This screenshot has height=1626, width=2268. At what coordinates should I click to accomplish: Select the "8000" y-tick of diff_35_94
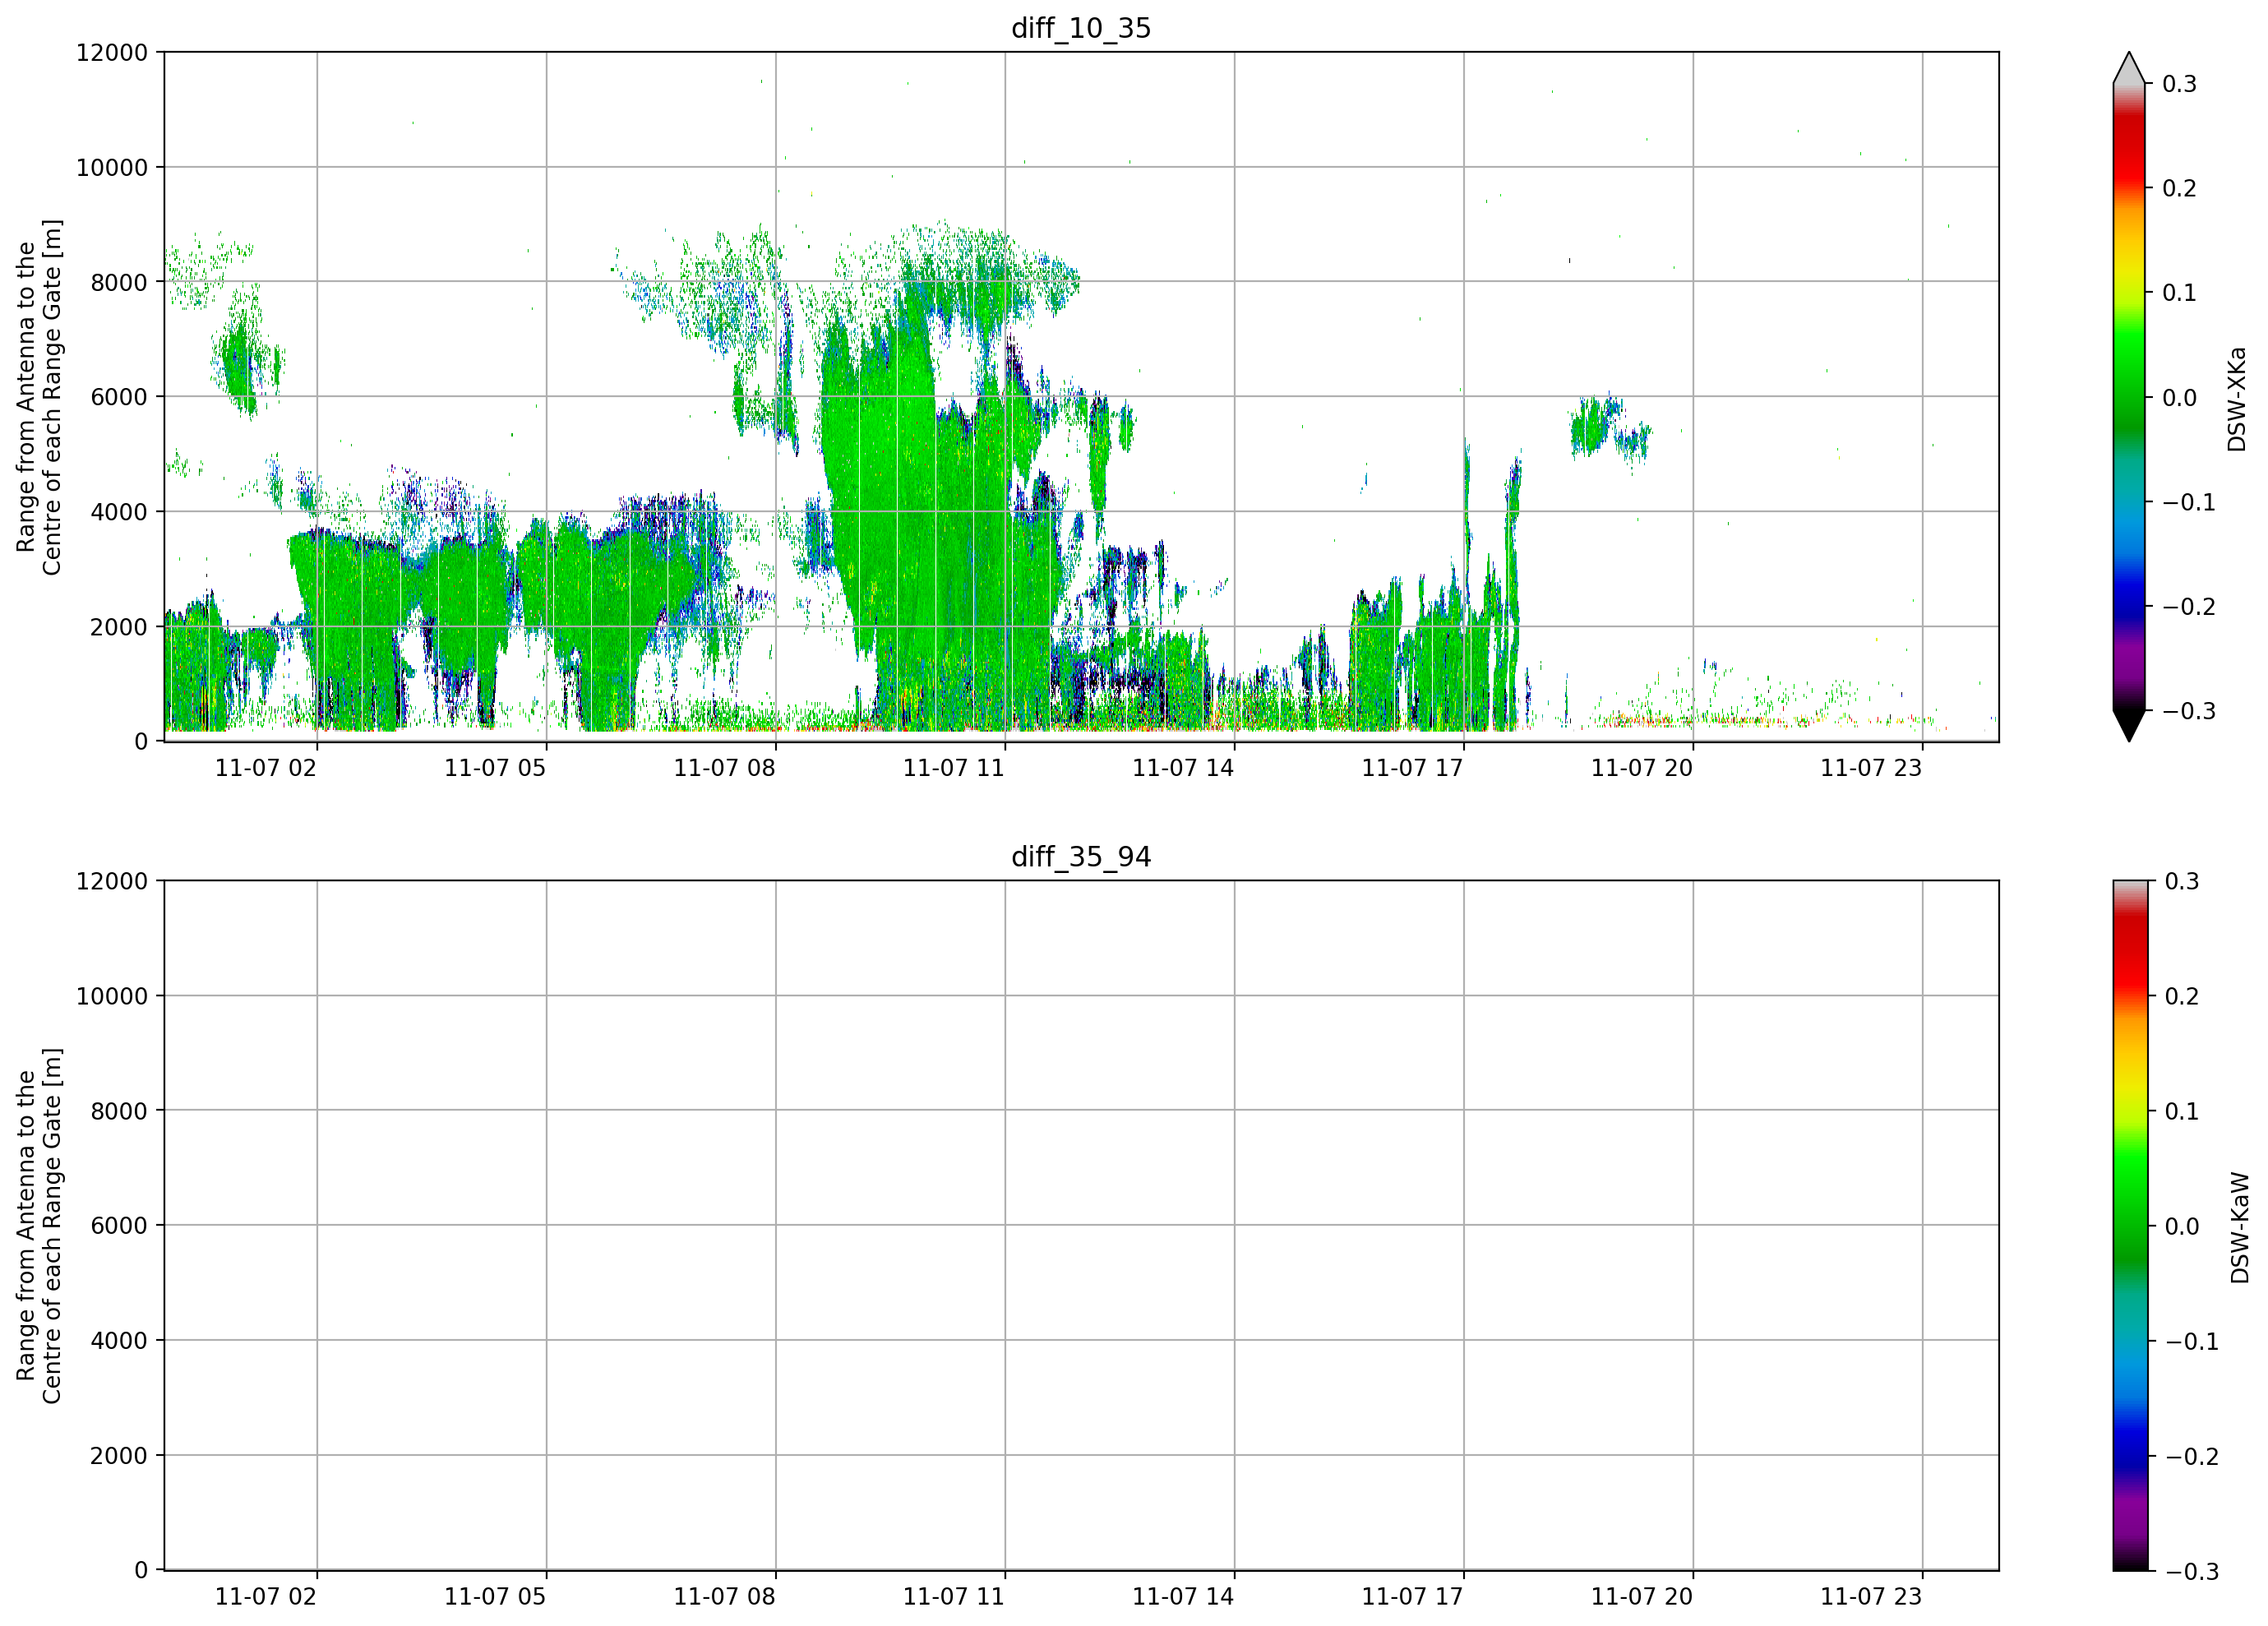click(x=119, y=1111)
